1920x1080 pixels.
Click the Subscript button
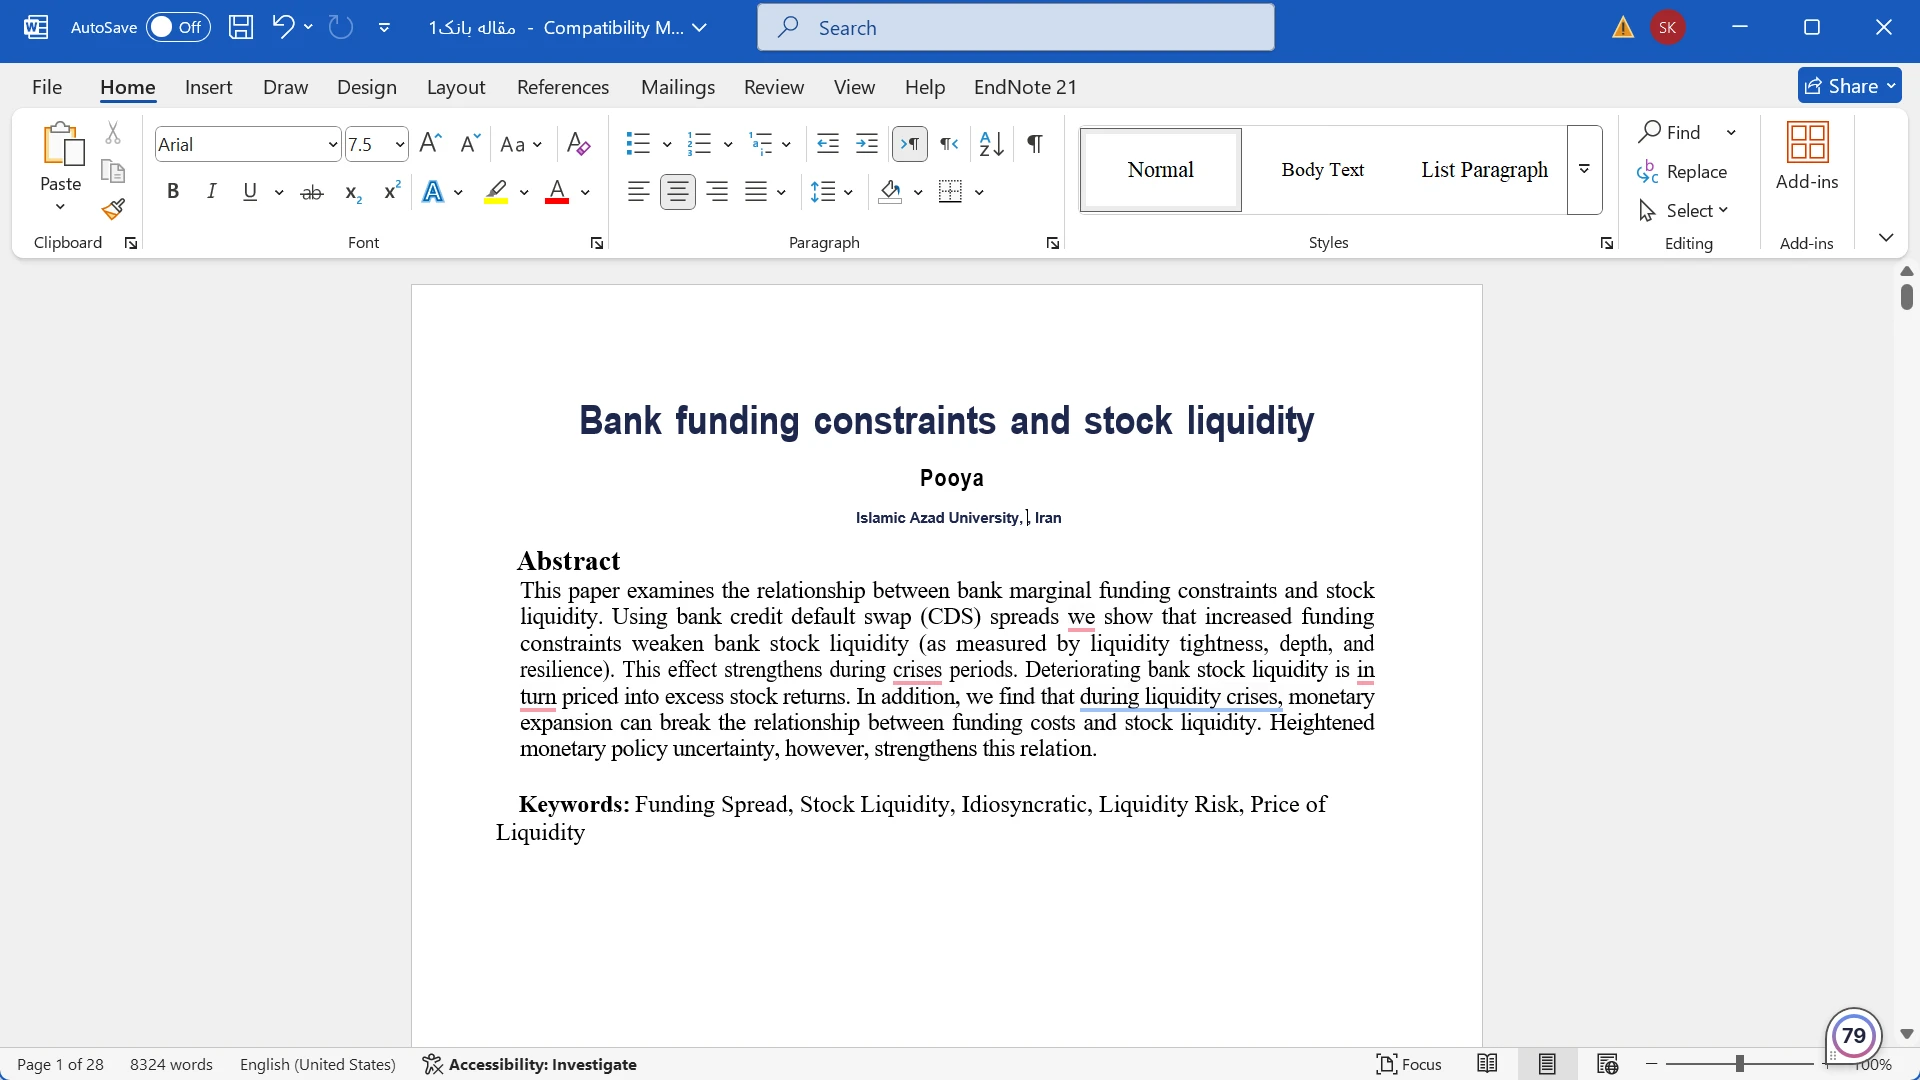click(x=352, y=192)
